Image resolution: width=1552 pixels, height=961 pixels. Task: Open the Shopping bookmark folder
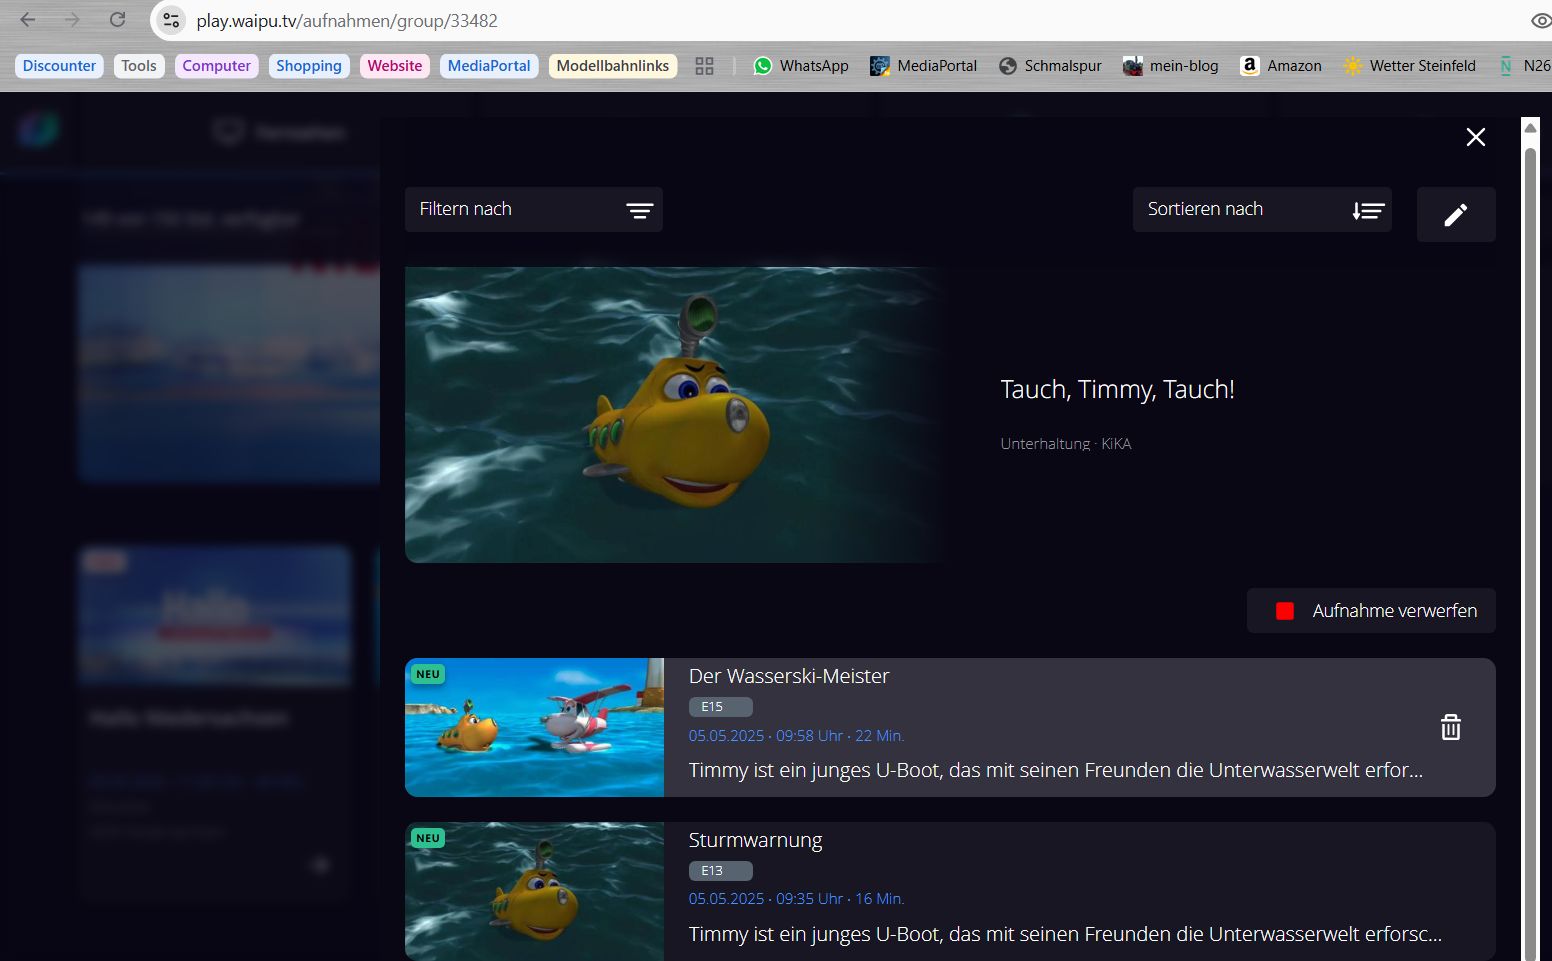(308, 66)
